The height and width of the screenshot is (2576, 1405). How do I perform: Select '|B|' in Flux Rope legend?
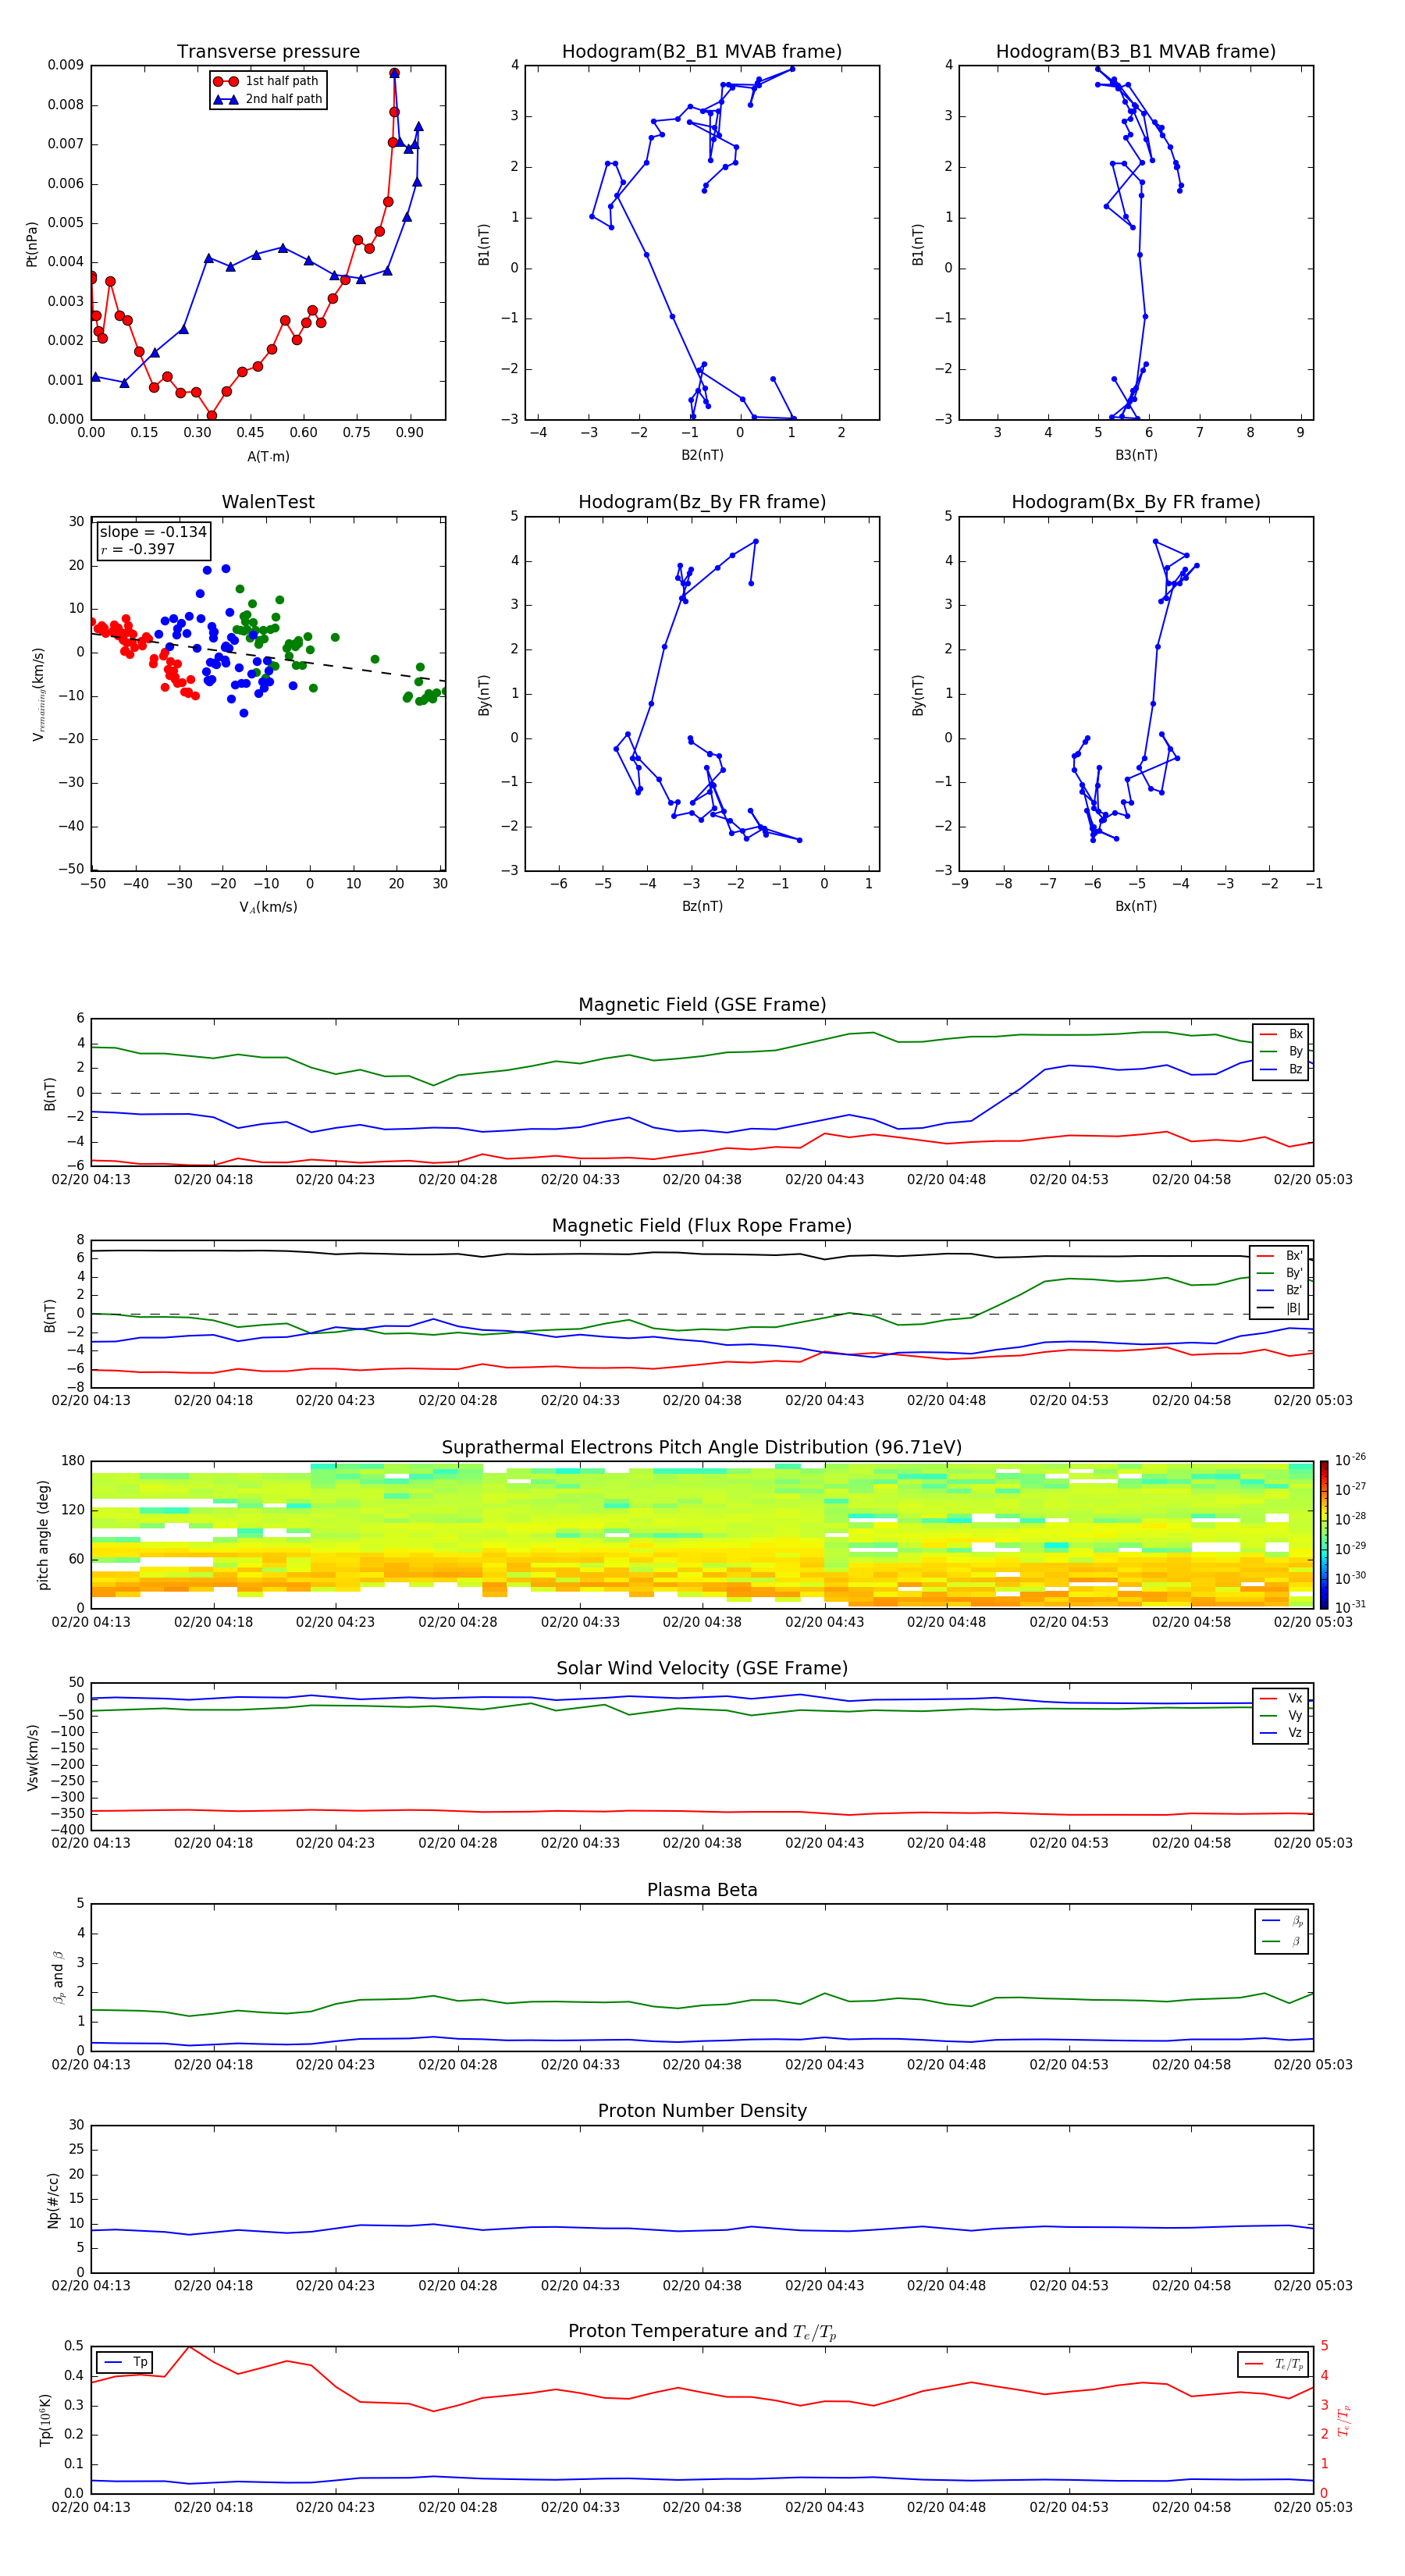[x=1280, y=1308]
